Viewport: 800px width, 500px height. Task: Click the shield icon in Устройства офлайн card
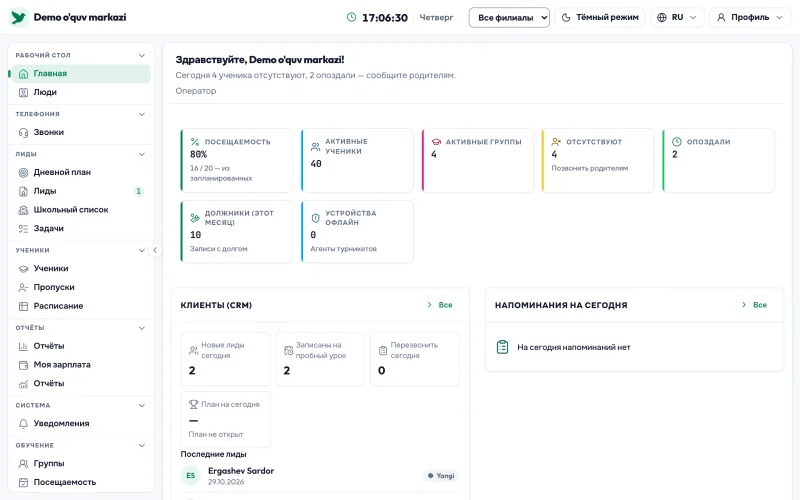point(315,218)
